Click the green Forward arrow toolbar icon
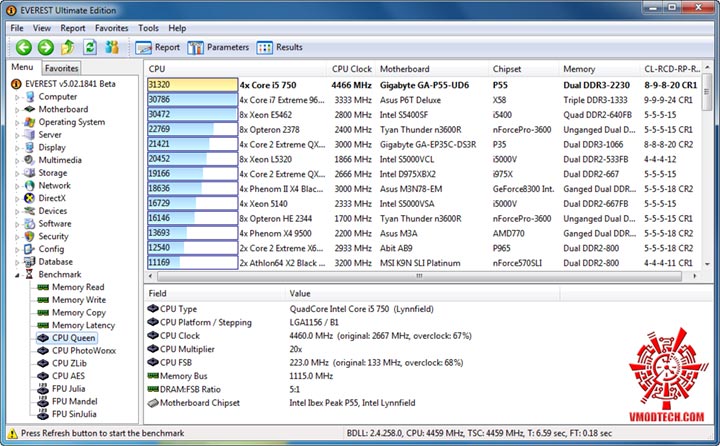 [x=45, y=47]
